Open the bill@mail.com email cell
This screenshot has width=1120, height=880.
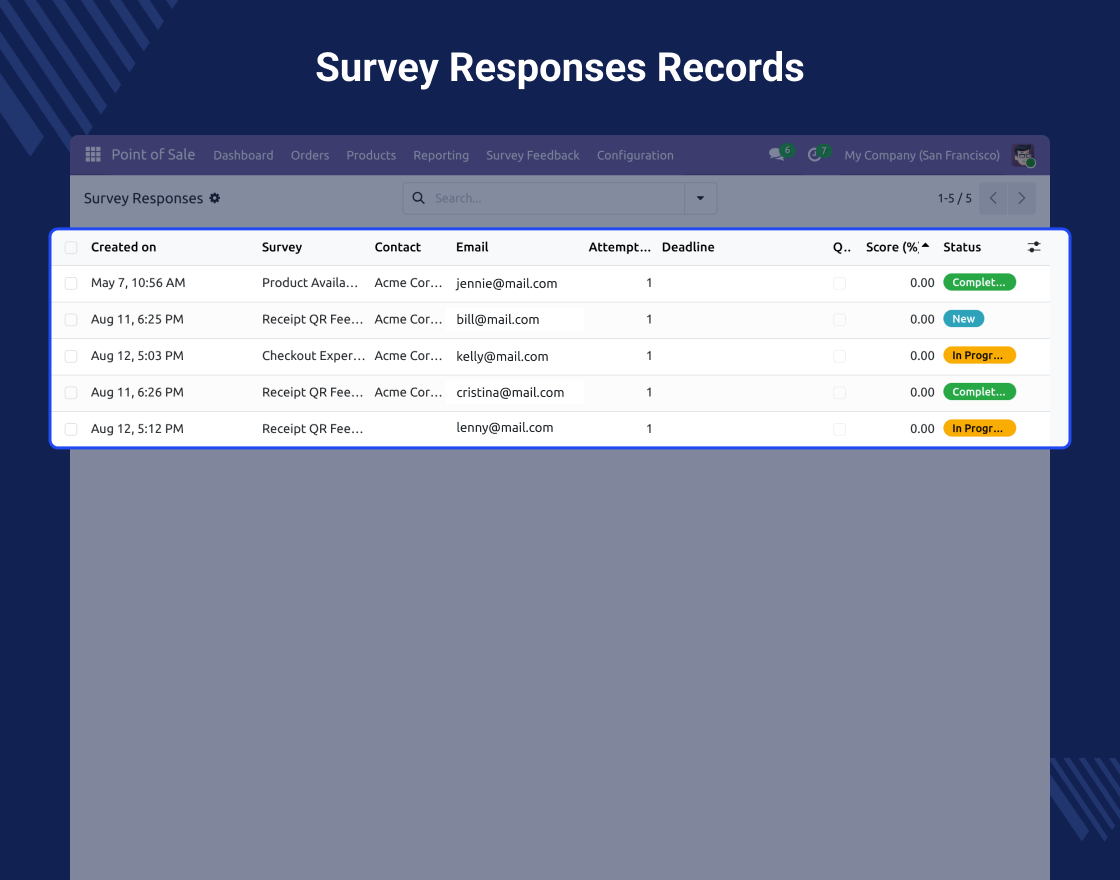click(498, 319)
